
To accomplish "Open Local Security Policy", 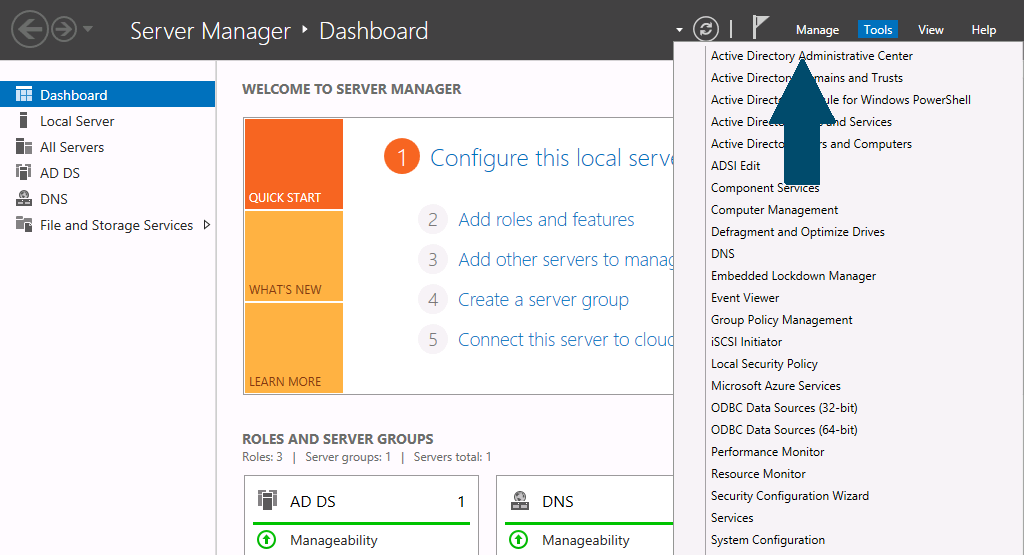I will pyautogui.click(x=764, y=364).
